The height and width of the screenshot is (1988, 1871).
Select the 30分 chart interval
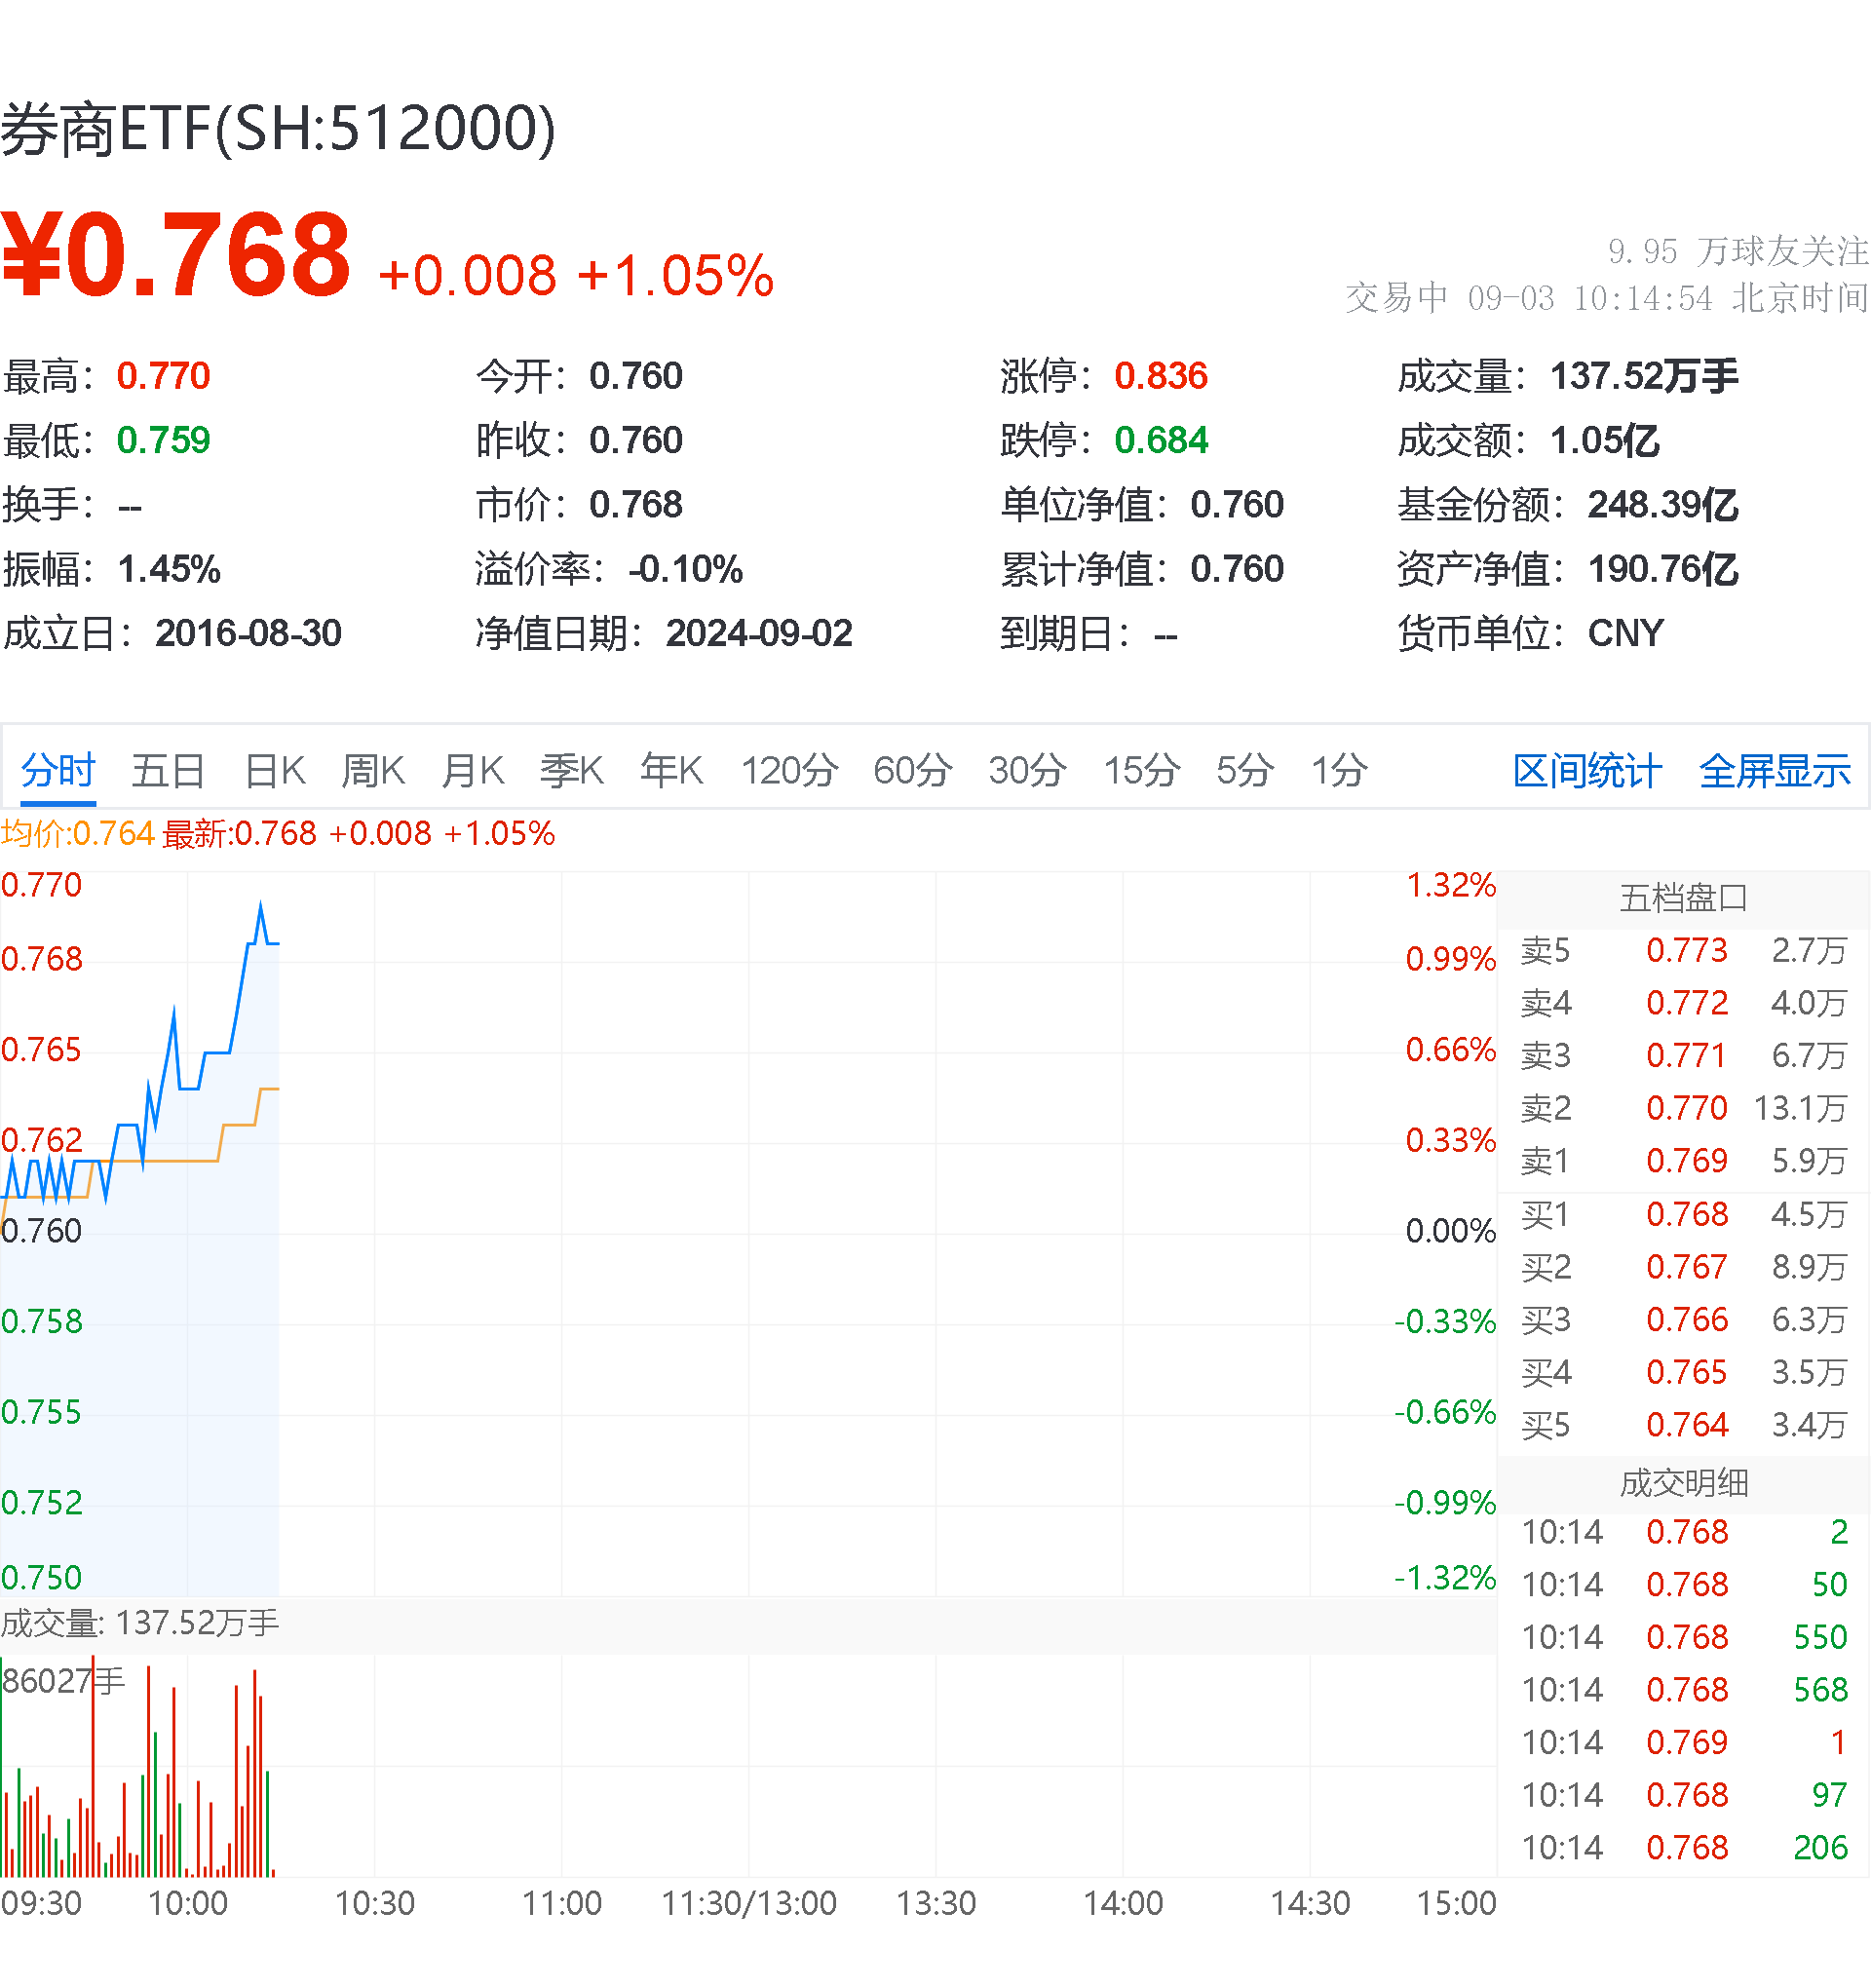tap(1027, 770)
